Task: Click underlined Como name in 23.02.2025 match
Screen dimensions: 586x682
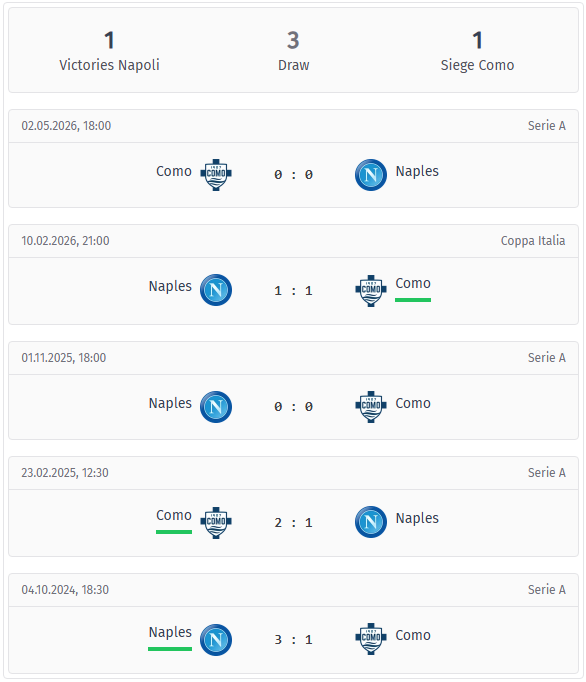Action: pos(174,515)
